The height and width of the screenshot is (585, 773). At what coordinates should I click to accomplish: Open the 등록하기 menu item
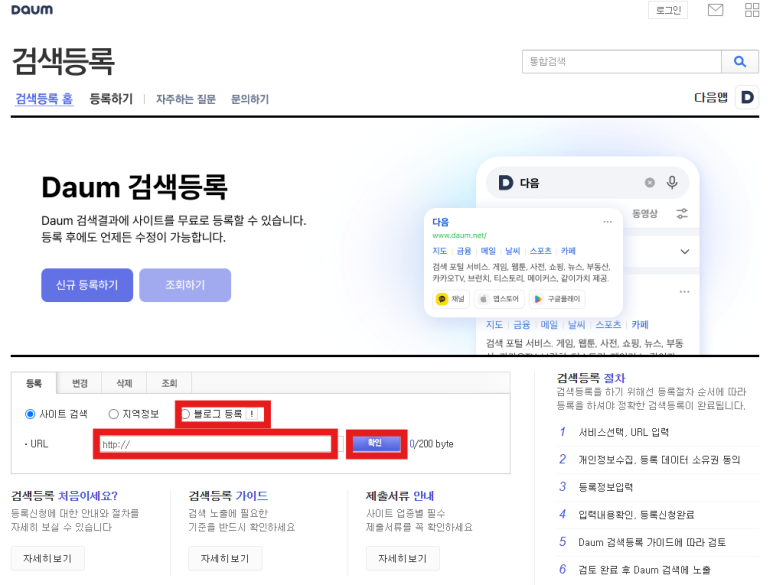[111, 99]
